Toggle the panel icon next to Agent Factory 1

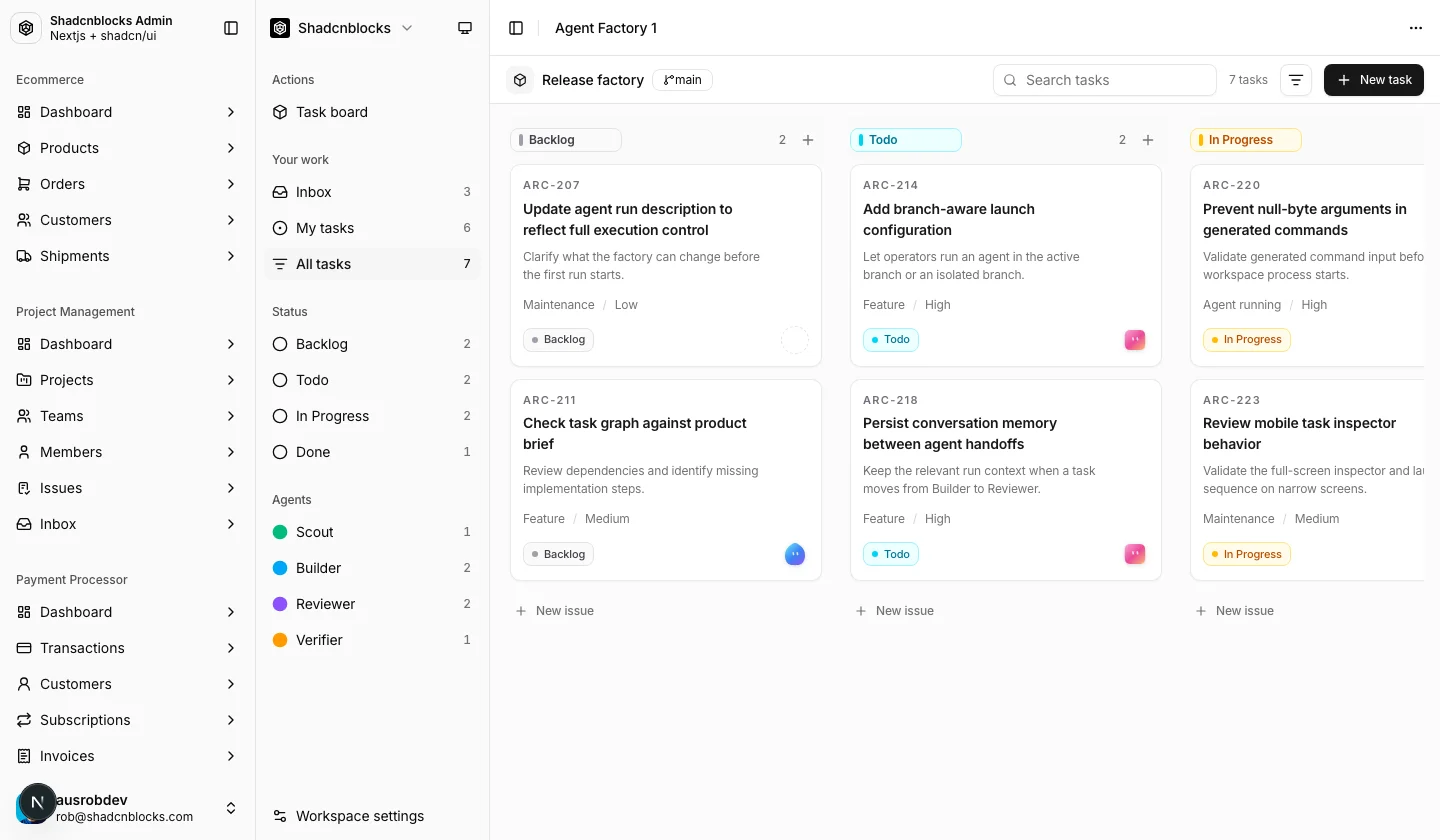point(516,28)
